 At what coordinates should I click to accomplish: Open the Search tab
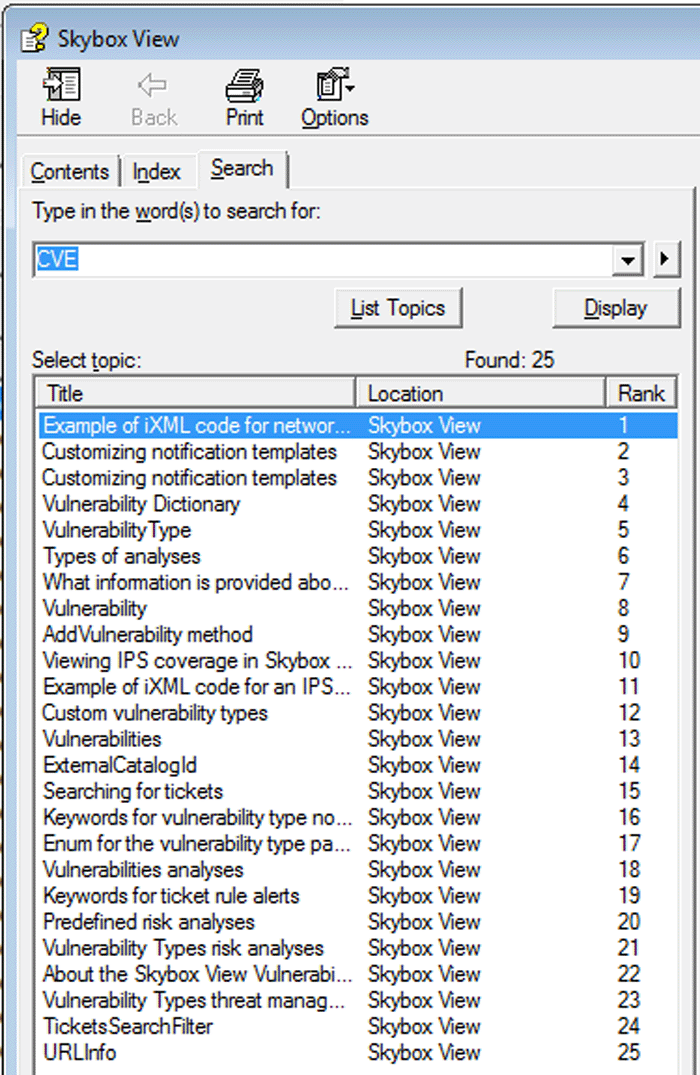[241, 168]
